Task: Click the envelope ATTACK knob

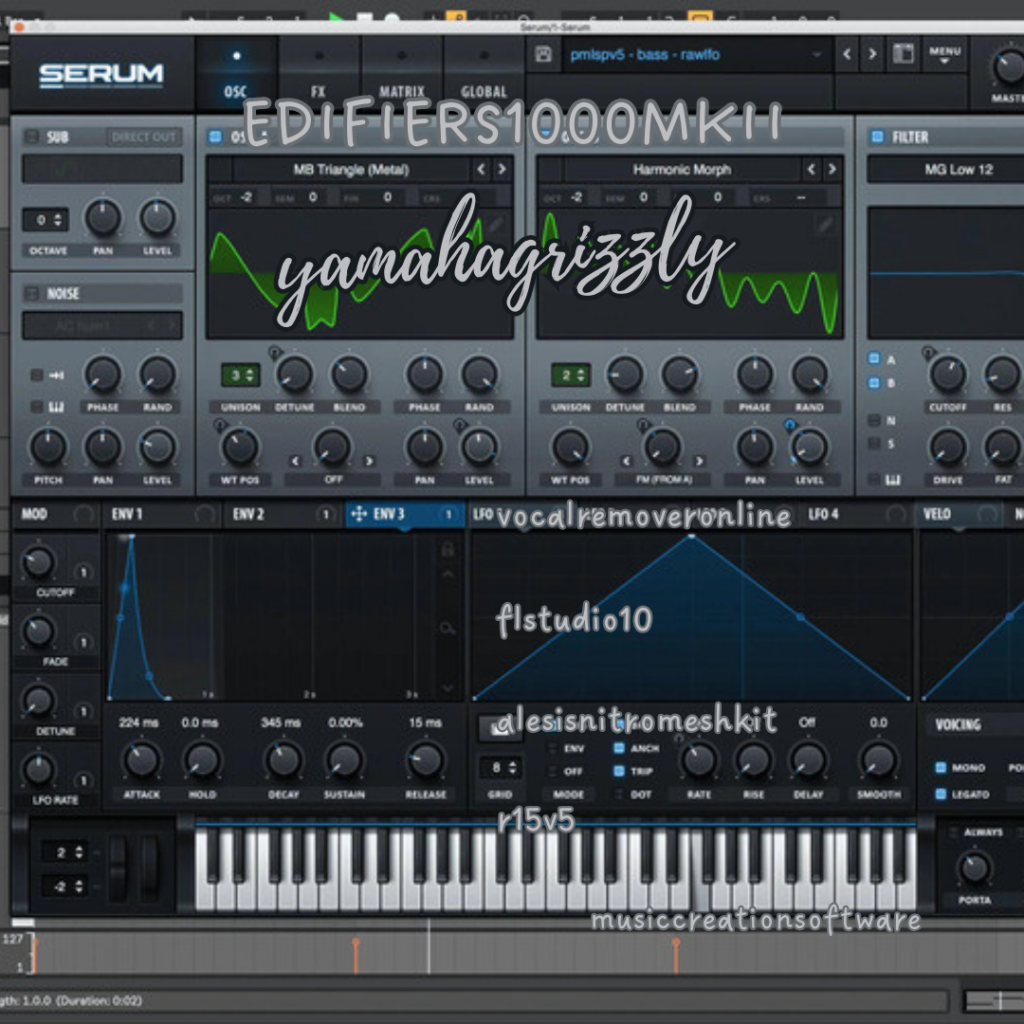Action: pos(141,760)
